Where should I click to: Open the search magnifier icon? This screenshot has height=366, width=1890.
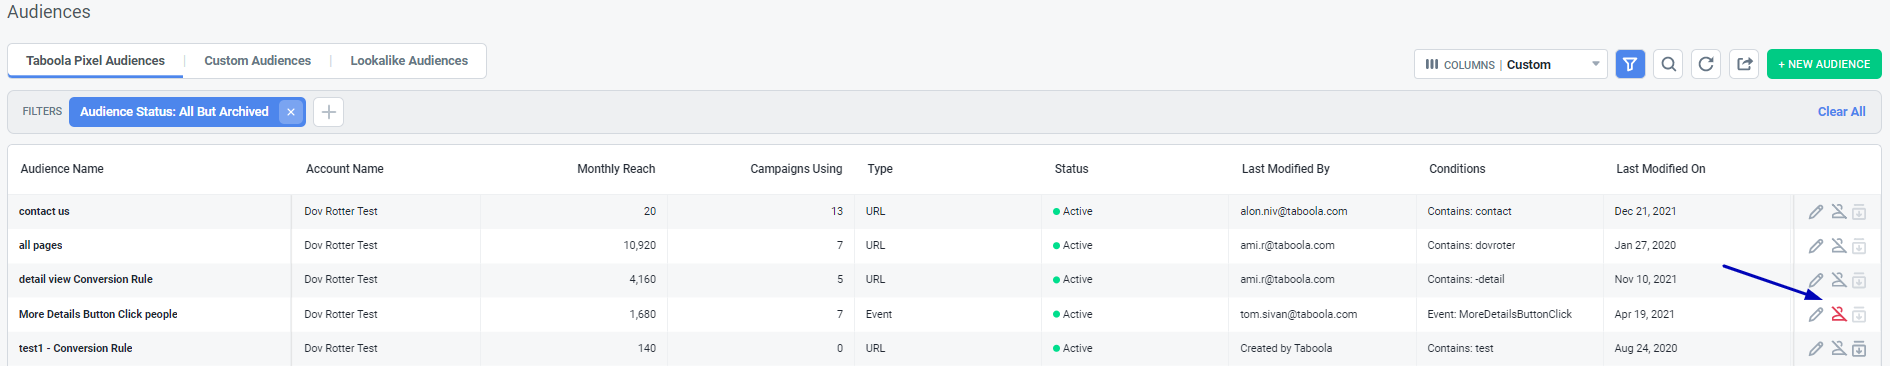(x=1668, y=64)
